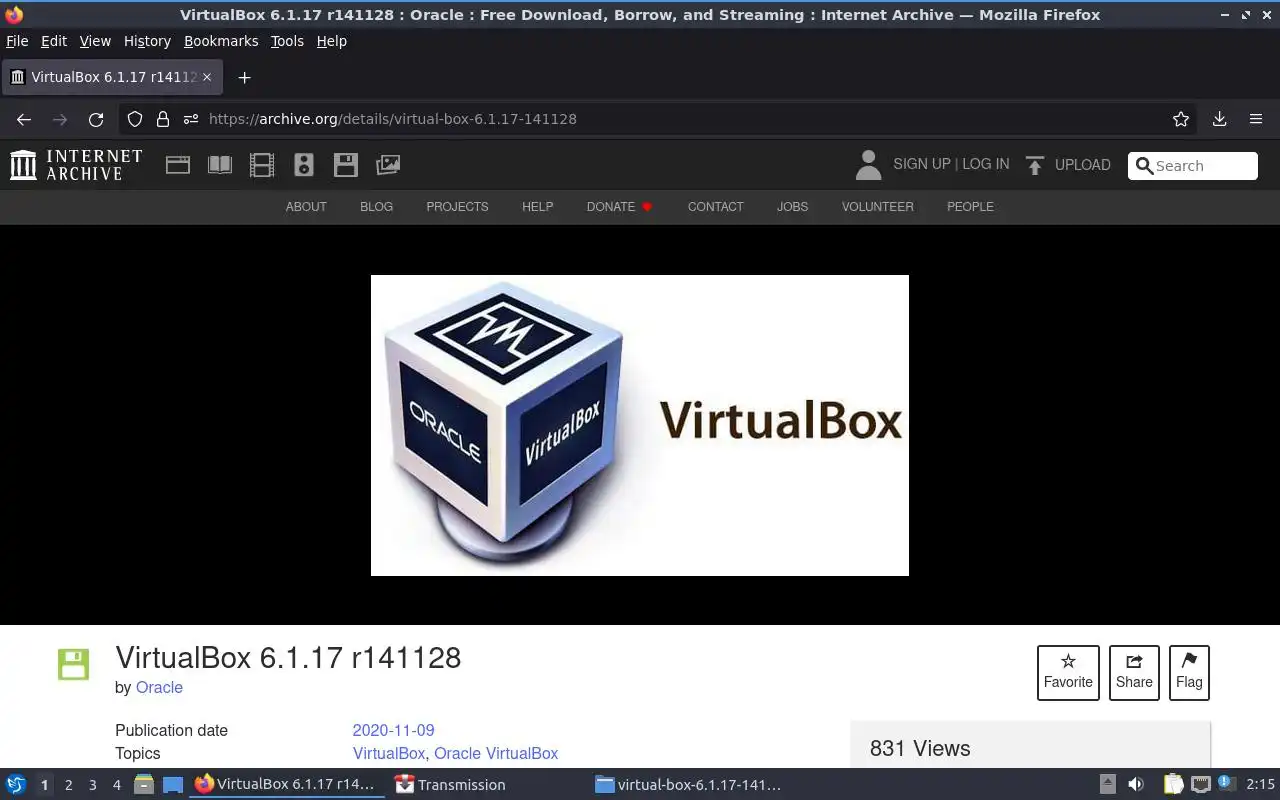Click the taskbar volume speaker icon
Screen dimensions: 1280x800
[x=1136, y=785]
